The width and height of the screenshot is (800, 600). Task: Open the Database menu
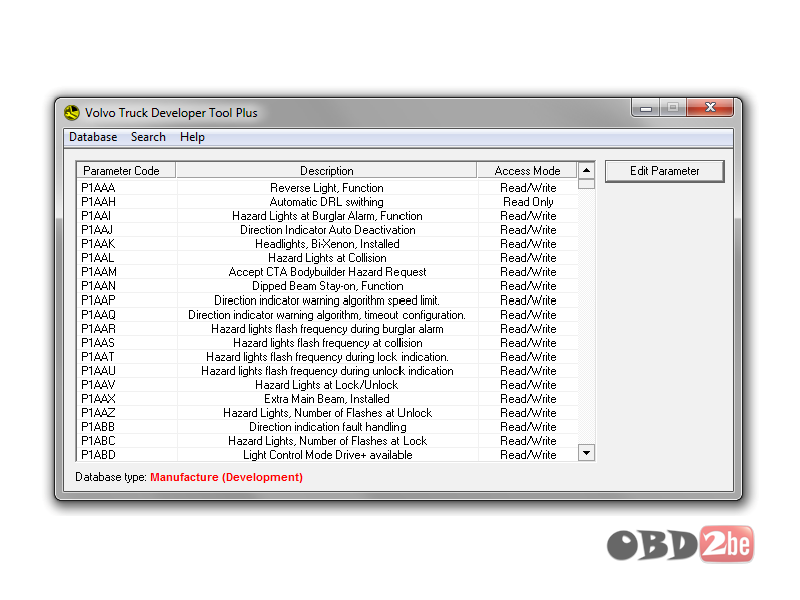click(93, 137)
